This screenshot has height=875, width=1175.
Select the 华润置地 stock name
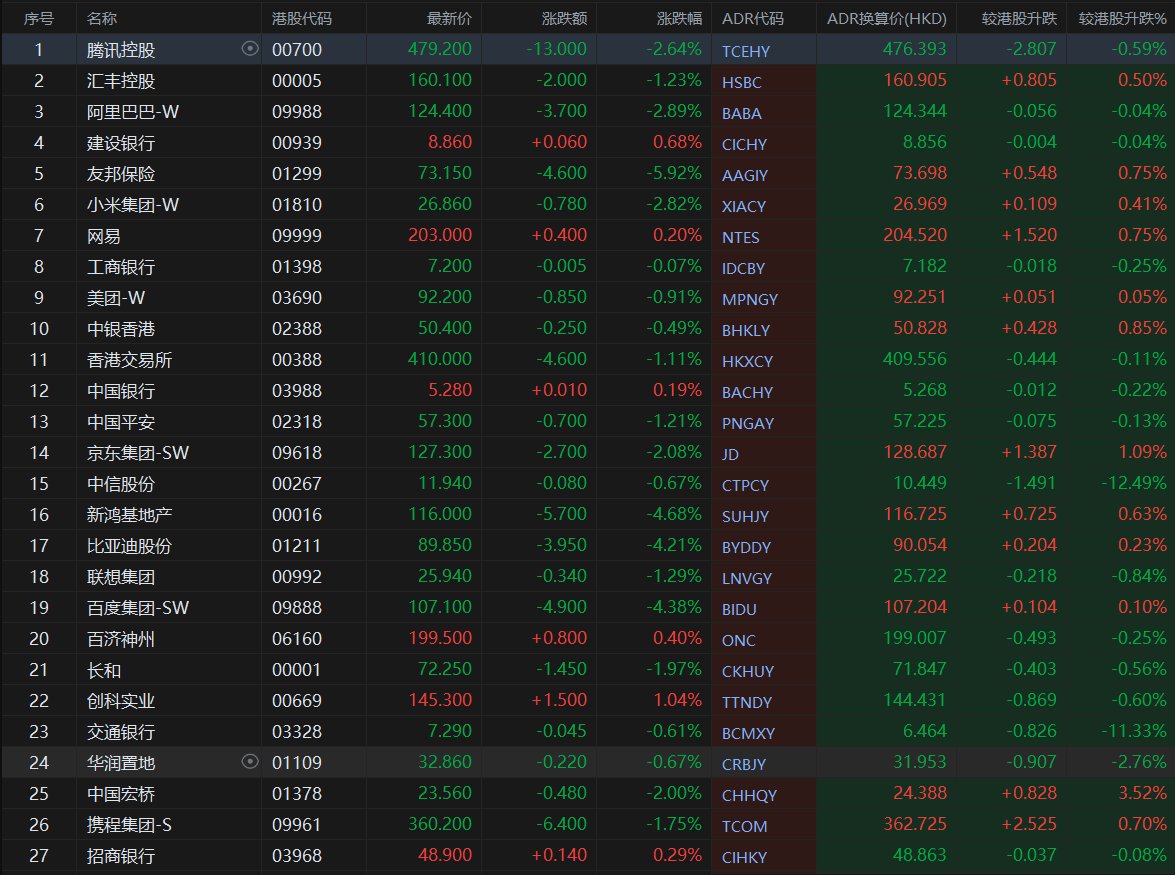pyautogui.click(x=121, y=763)
